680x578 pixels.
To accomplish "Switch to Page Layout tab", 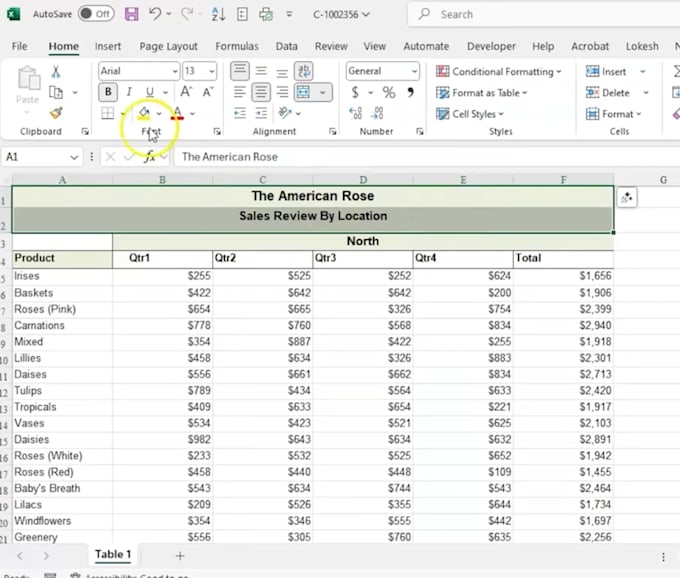I will click(x=168, y=46).
